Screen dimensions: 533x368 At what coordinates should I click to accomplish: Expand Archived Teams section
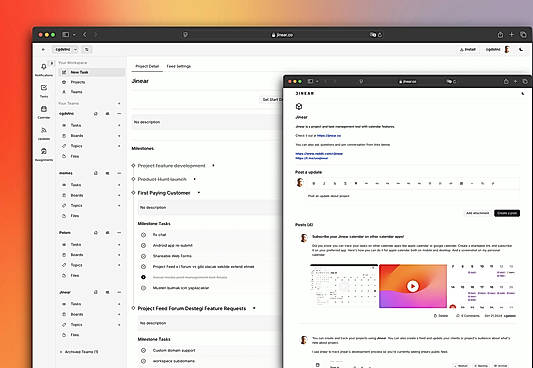click(79, 352)
